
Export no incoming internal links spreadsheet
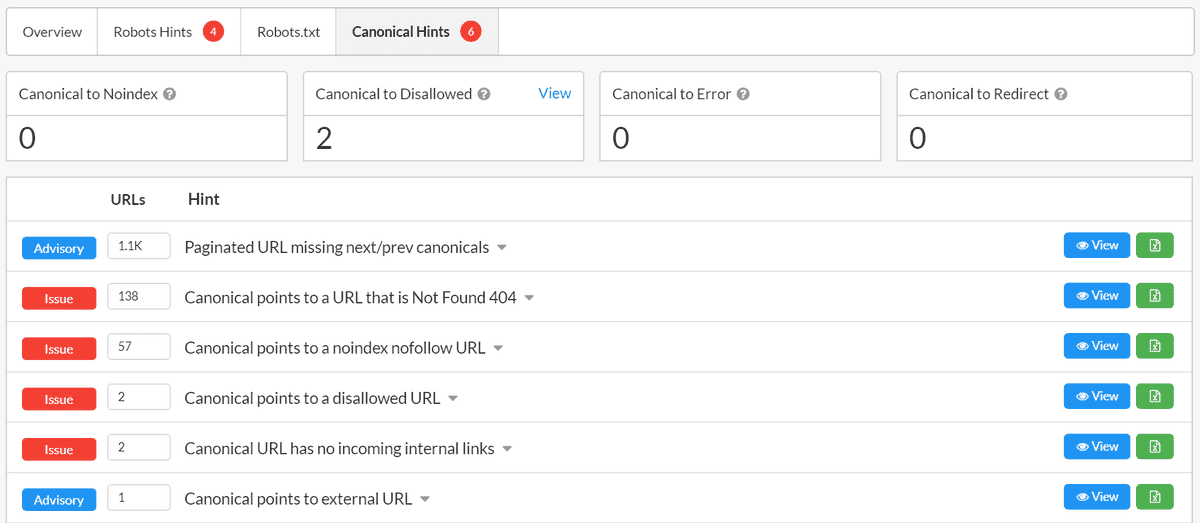tap(1154, 446)
